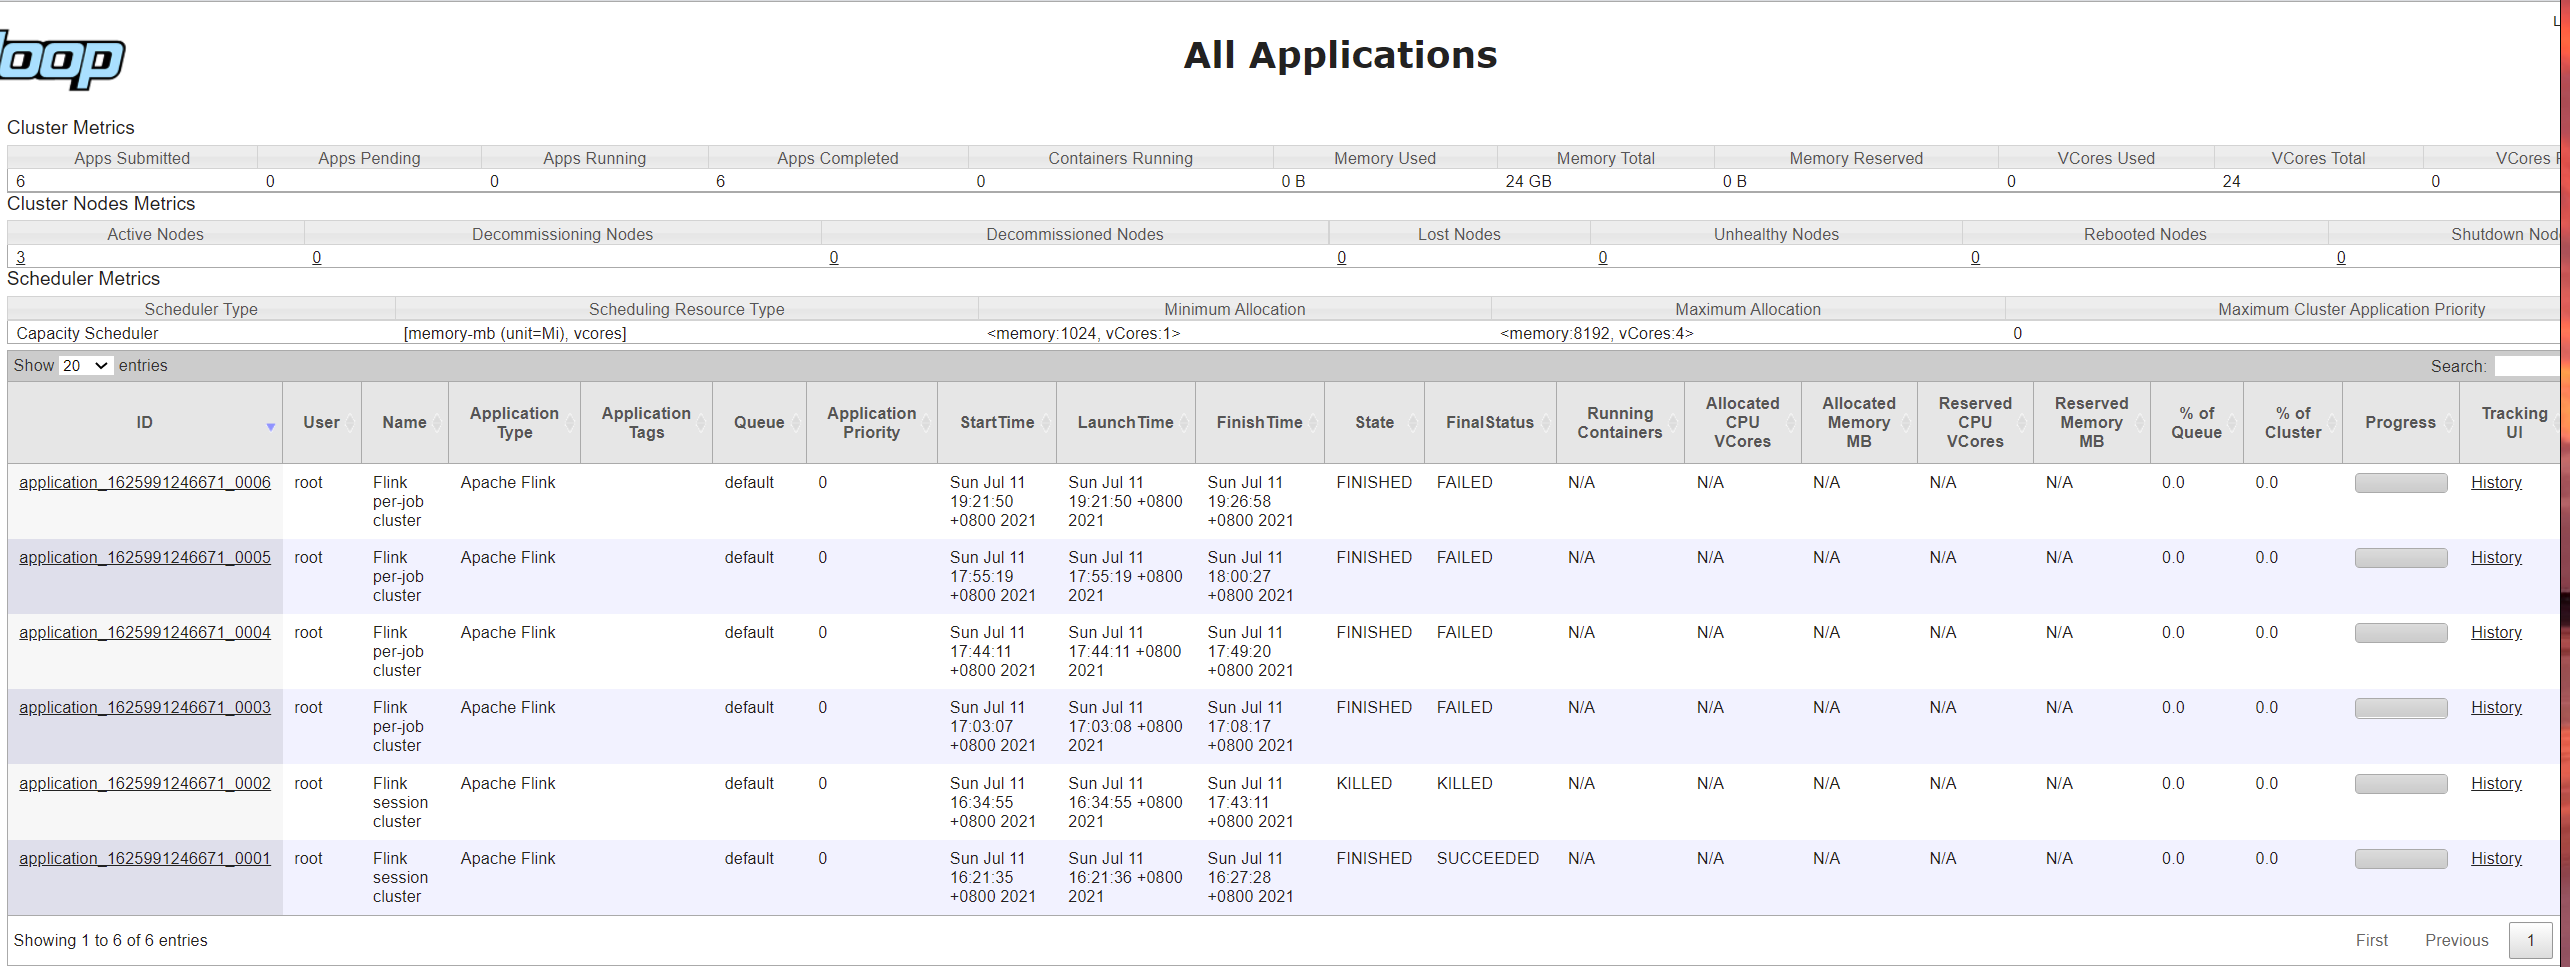Sort by Reserved CPU VCores column
This screenshot has width=2570, height=967.
click(1975, 423)
